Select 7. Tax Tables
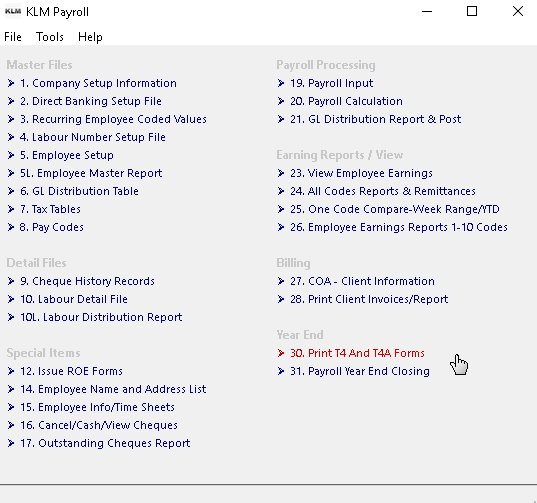 (50, 209)
